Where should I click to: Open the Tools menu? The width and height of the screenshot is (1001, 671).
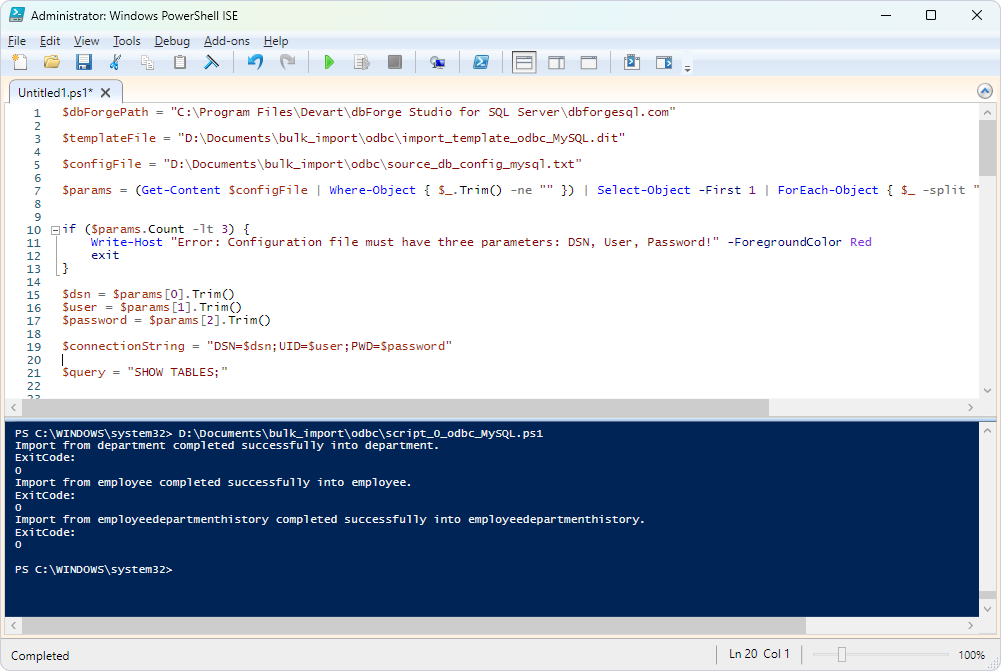point(126,41)
